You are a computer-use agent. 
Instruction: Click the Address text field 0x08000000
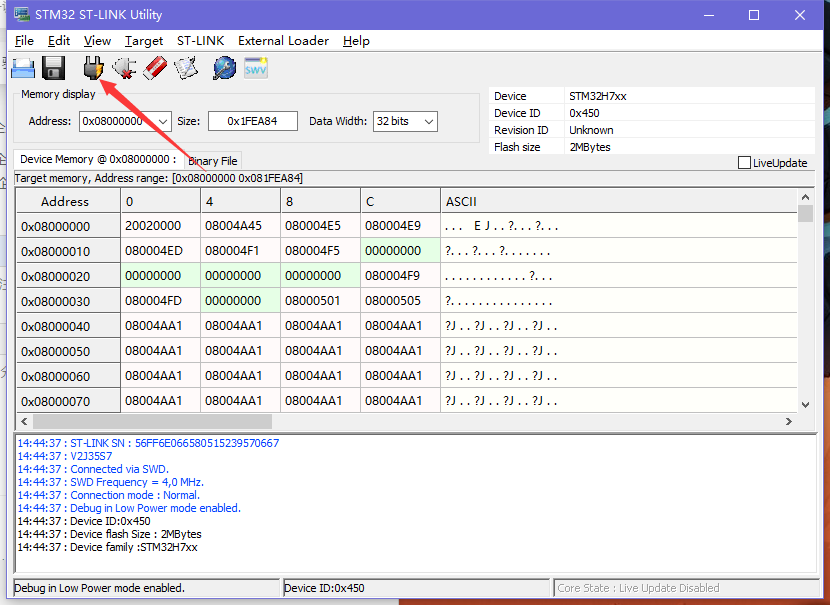[118, 121]
